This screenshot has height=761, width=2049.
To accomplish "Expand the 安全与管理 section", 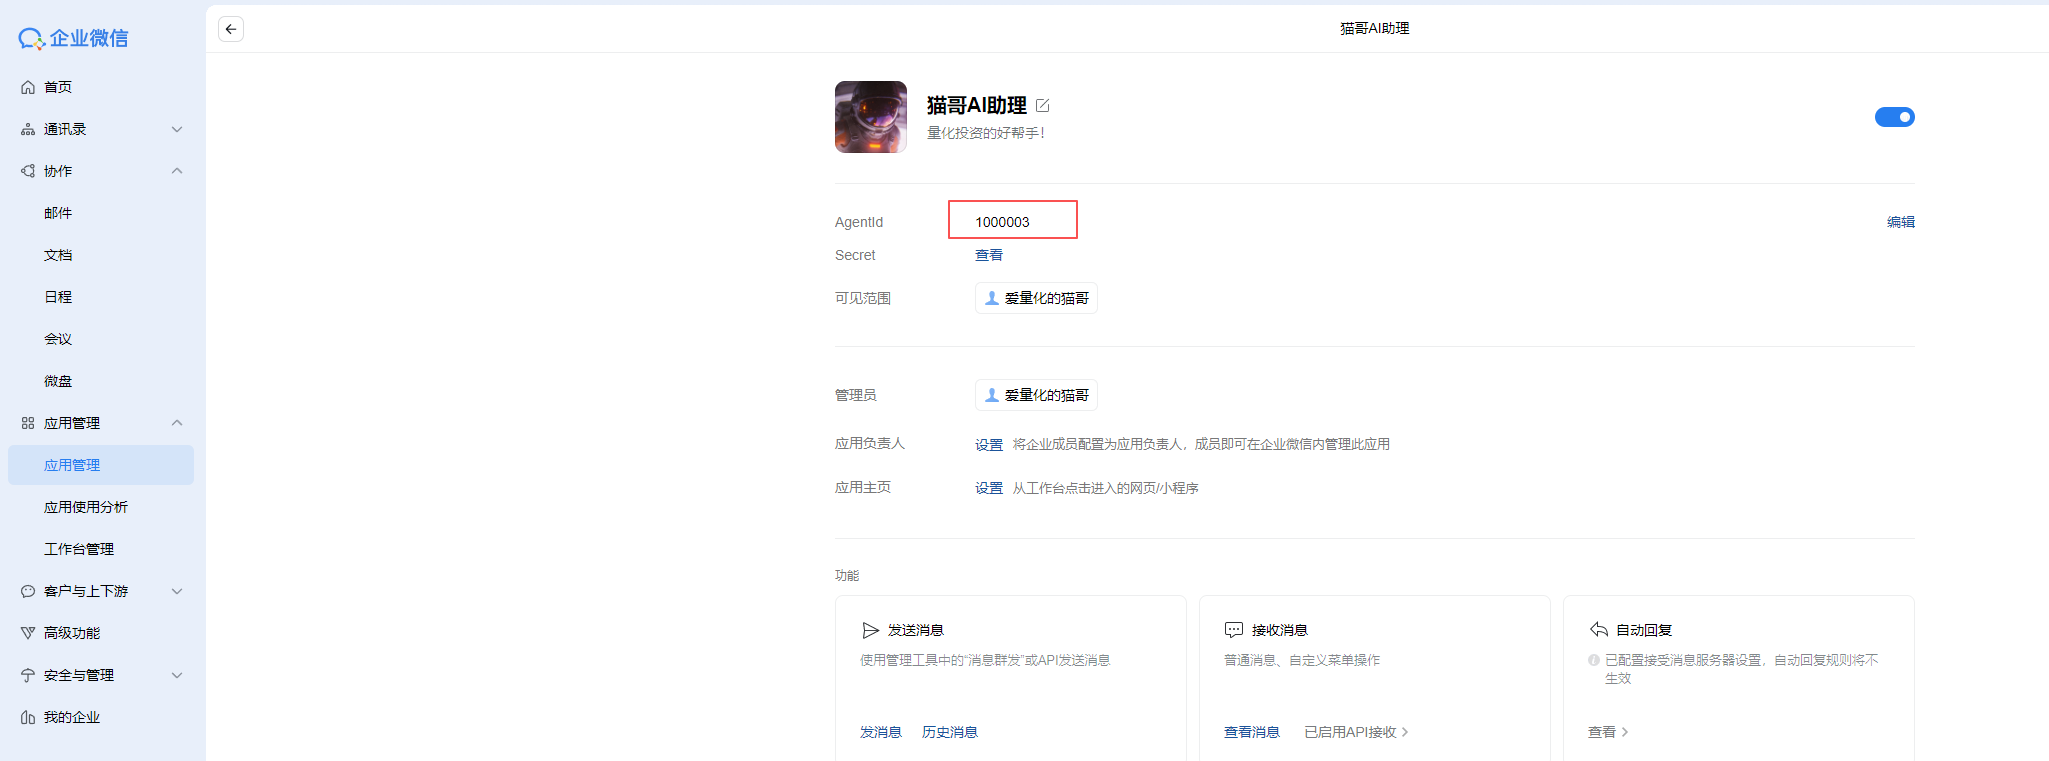I will click(x=100, y=675).
